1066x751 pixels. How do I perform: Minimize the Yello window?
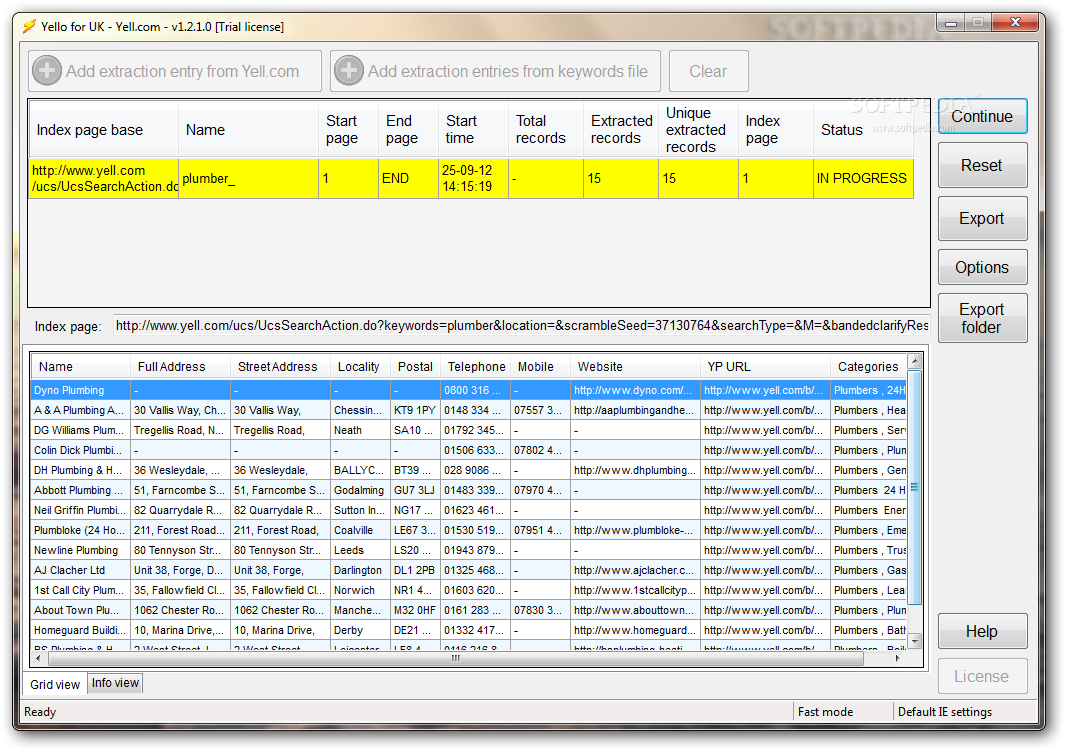[951, 23]
